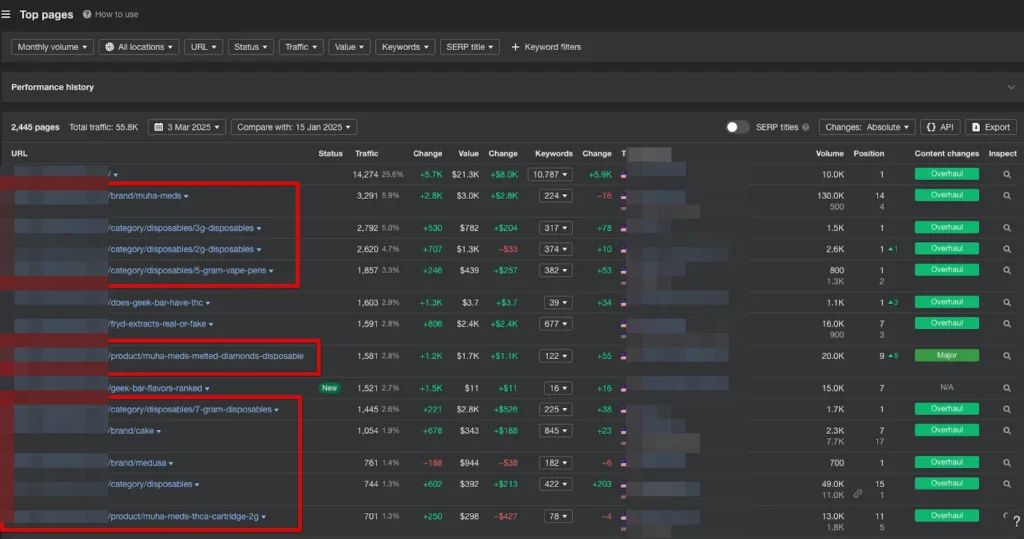Open the help question mark icon
1024x539 pixels.
(x=1016, y=521)
